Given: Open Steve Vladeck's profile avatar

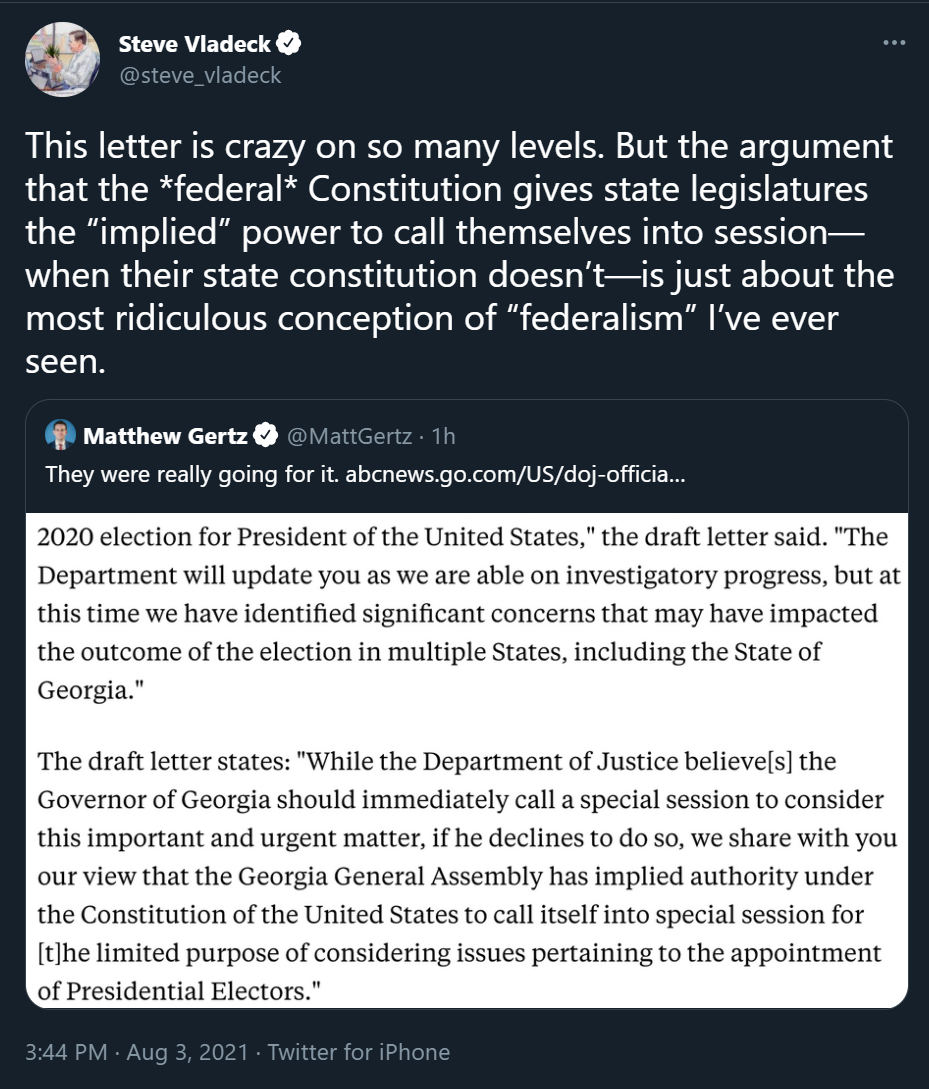Looking at the screenshot, I should (62, 59).
